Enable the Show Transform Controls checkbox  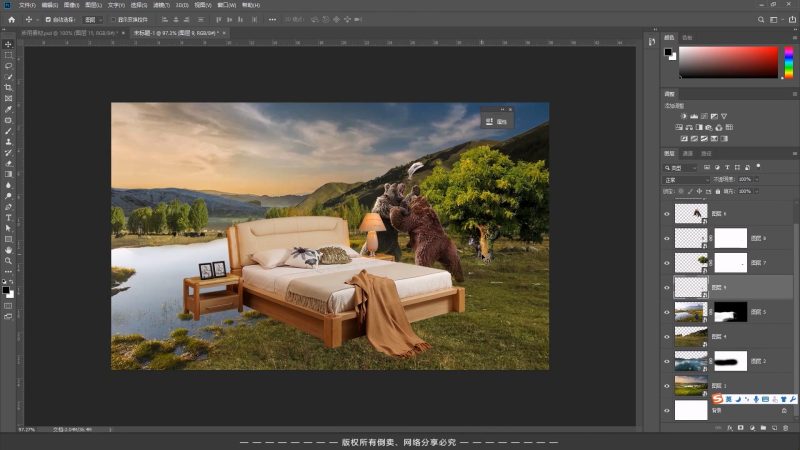point(110,19)
